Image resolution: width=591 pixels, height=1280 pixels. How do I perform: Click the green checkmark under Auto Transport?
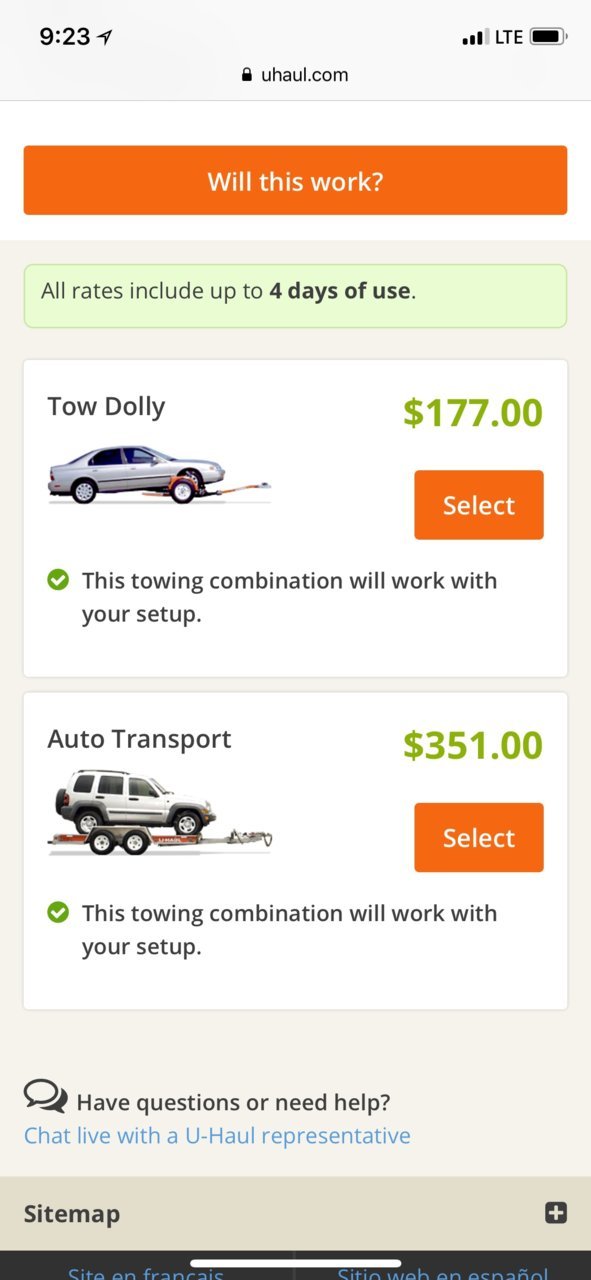click(x=59, y=911)
